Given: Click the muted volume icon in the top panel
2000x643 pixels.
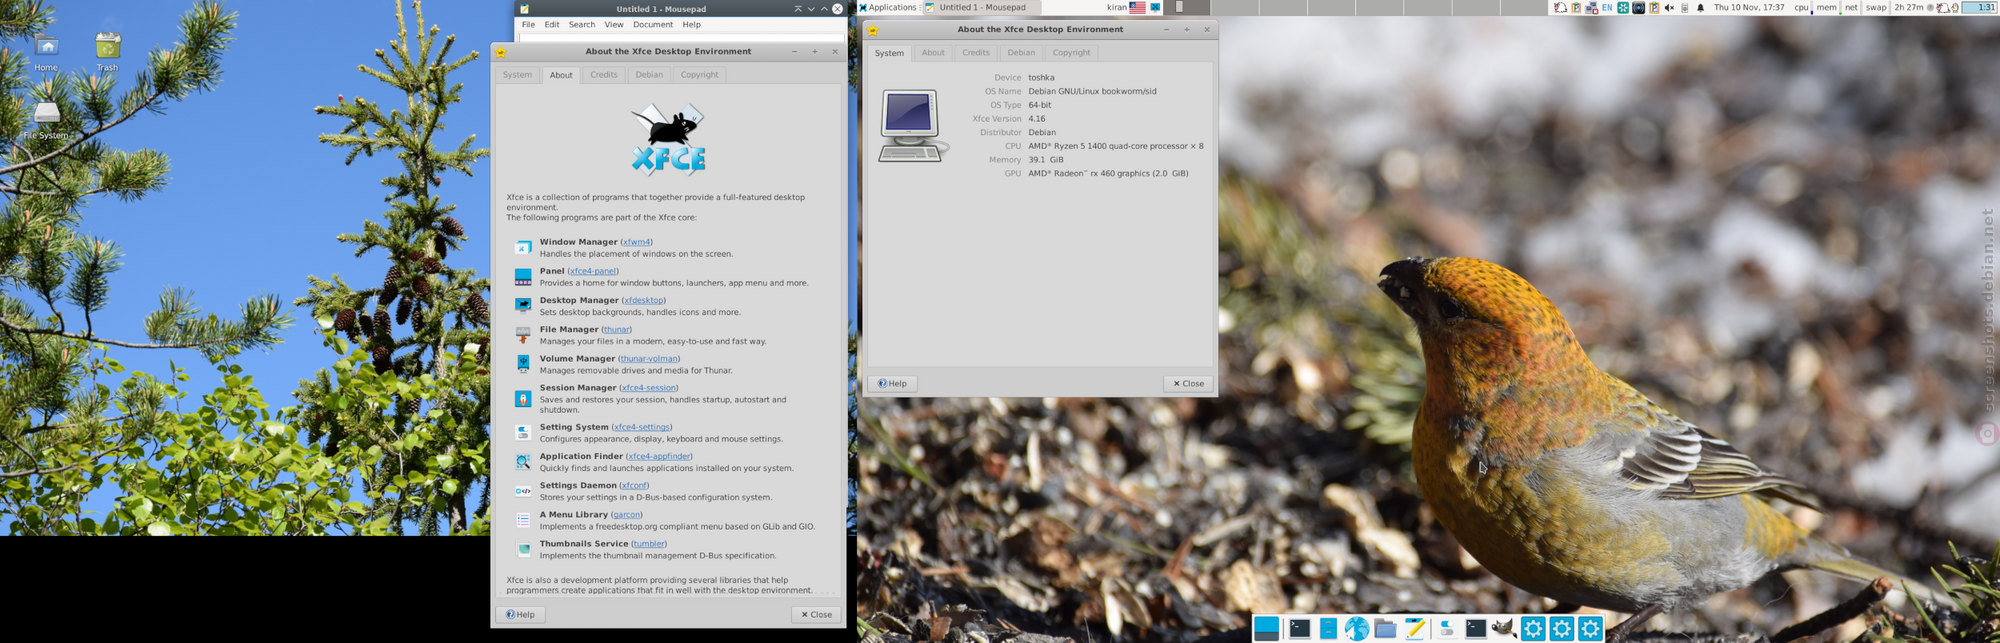Looking at the screenshot, I should click(x=1668, y=7).
